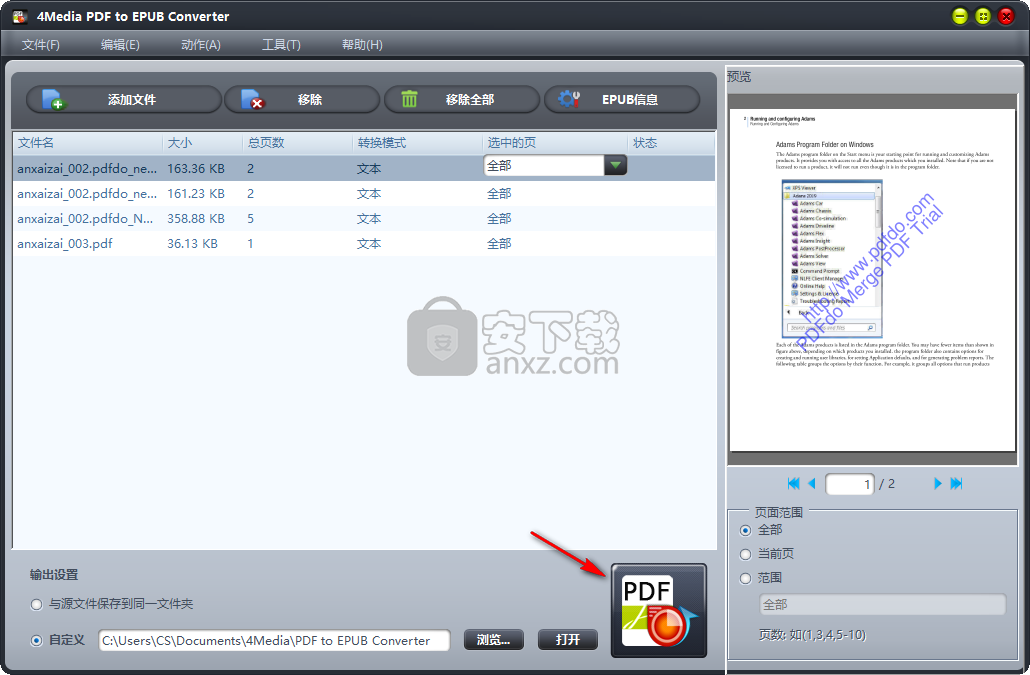1030x675 pixels.
Task: Select the anxaizai_002.pdfdo_N... file row
Action: pos(364,219)
